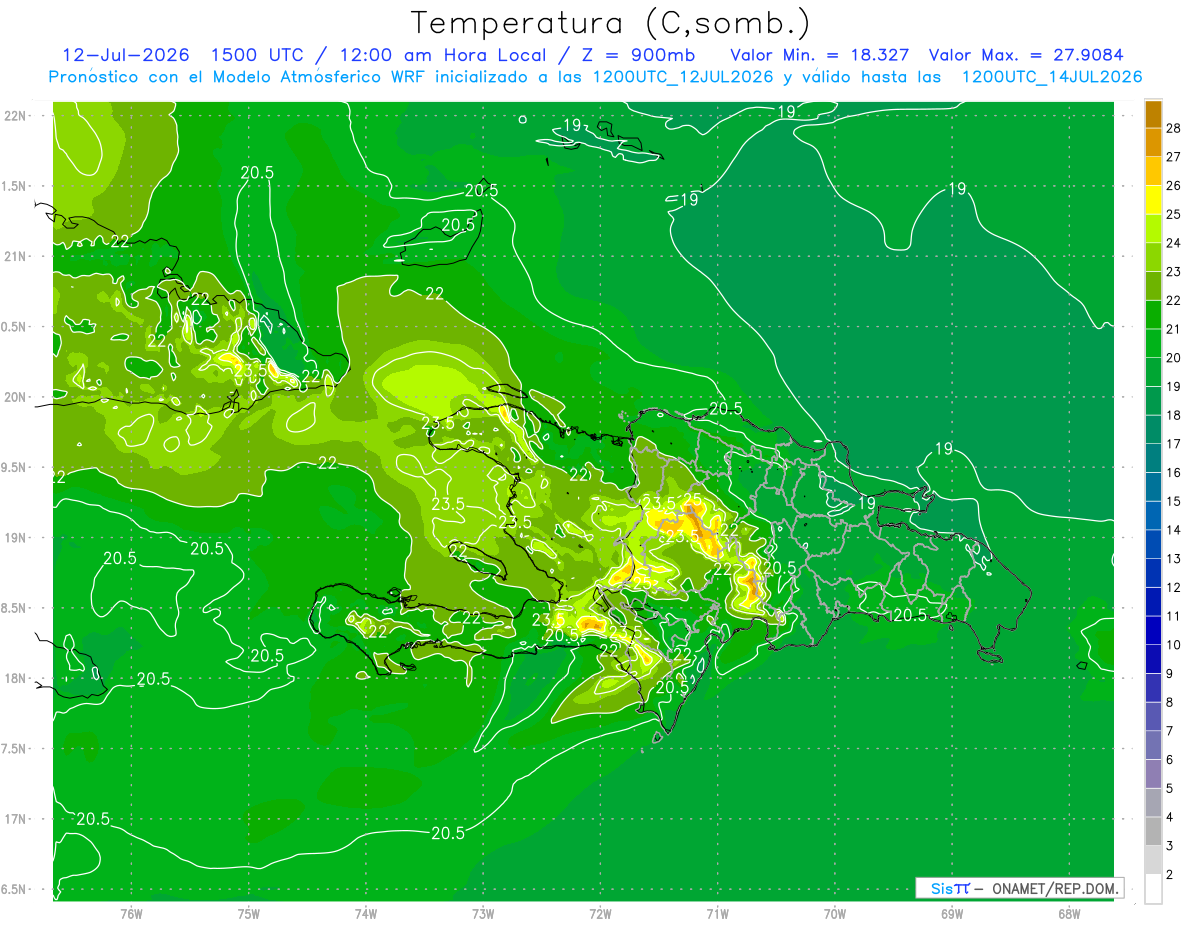Click the 25 contour label on the map
The image size is (1200, 927).
(692, 499)
